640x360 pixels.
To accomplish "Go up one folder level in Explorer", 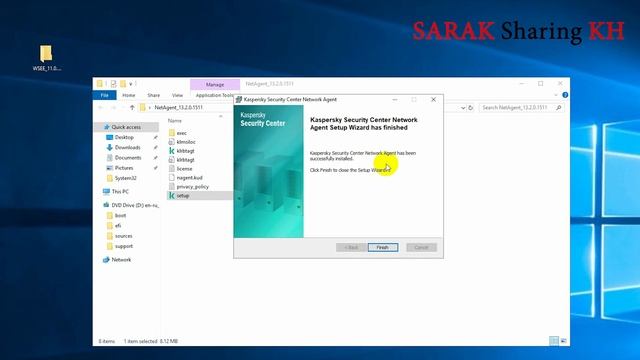I will click(132, 107).
